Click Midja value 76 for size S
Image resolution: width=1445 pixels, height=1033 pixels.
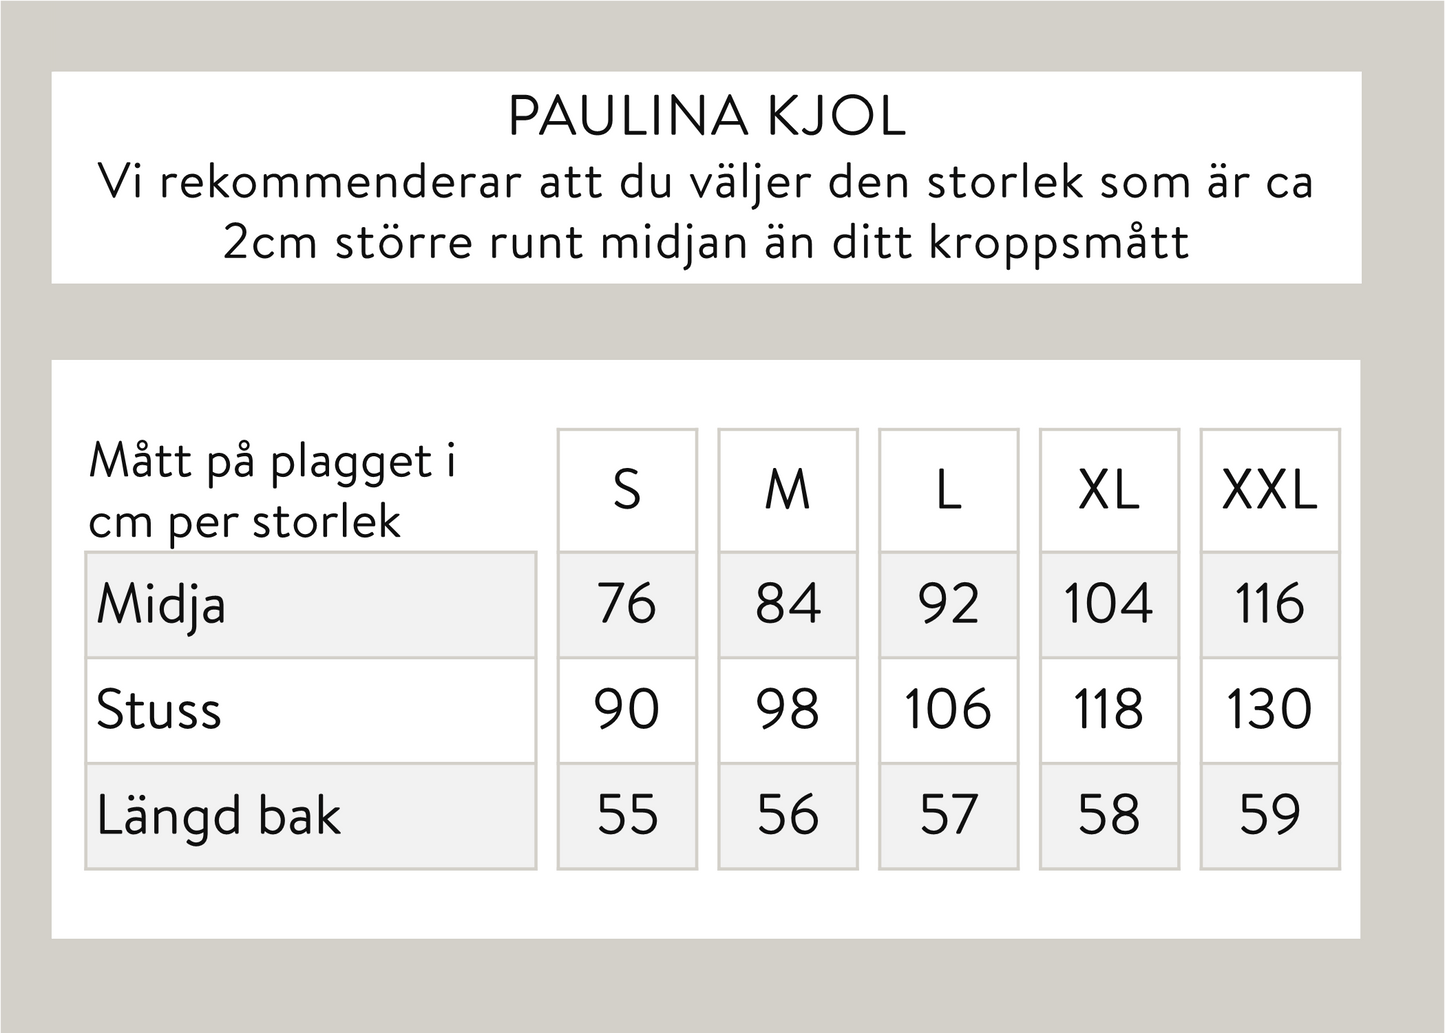click(x=627, y=604)
